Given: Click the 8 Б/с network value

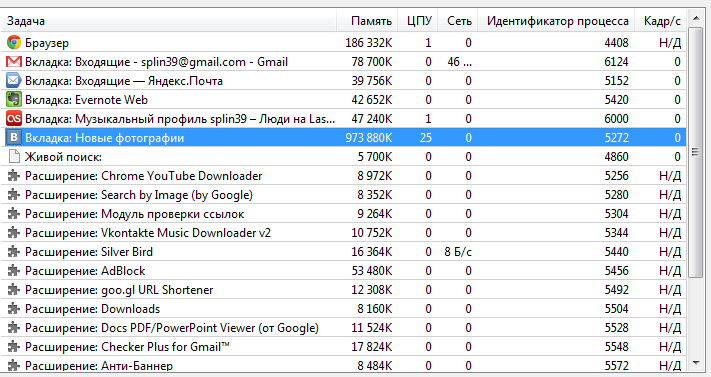Looking at the screenshot, I should point(458,252).
